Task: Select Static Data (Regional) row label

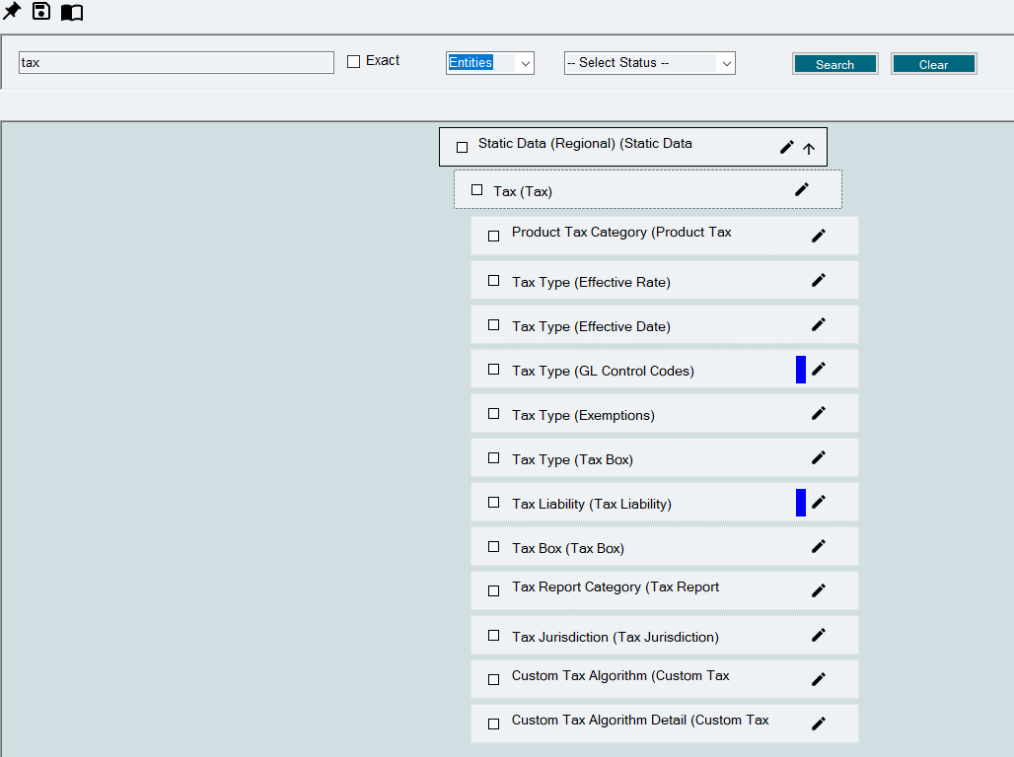Action: pyautogui.click(x=585, y=144)
